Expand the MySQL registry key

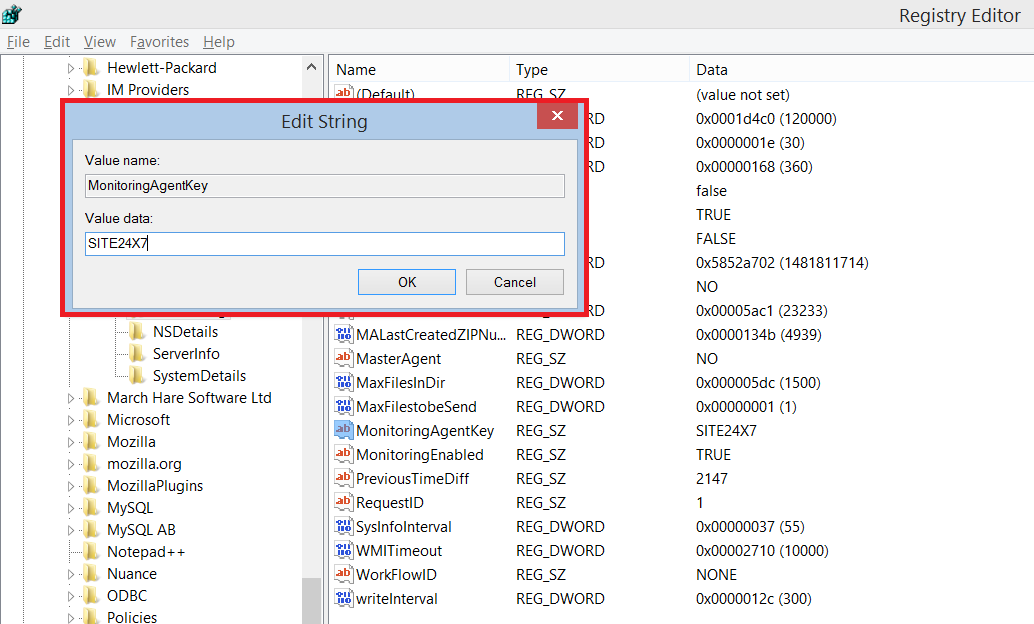tap(71, 508)
